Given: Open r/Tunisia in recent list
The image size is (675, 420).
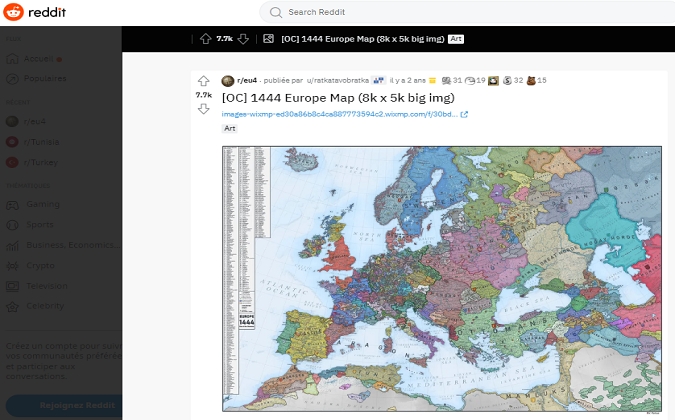Looking at the screenshot, I should point(41,142).
